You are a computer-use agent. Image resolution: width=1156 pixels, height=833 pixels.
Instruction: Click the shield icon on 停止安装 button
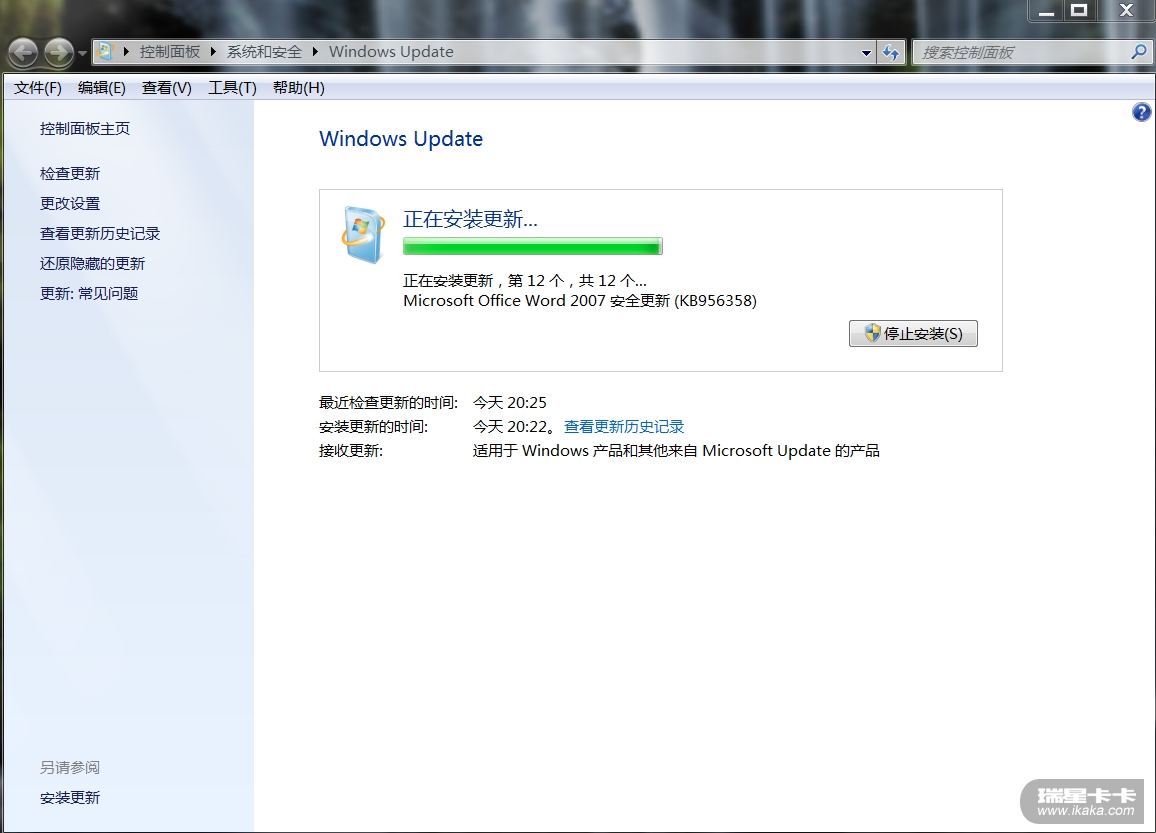pyautogui.click(x=872, y=332)
